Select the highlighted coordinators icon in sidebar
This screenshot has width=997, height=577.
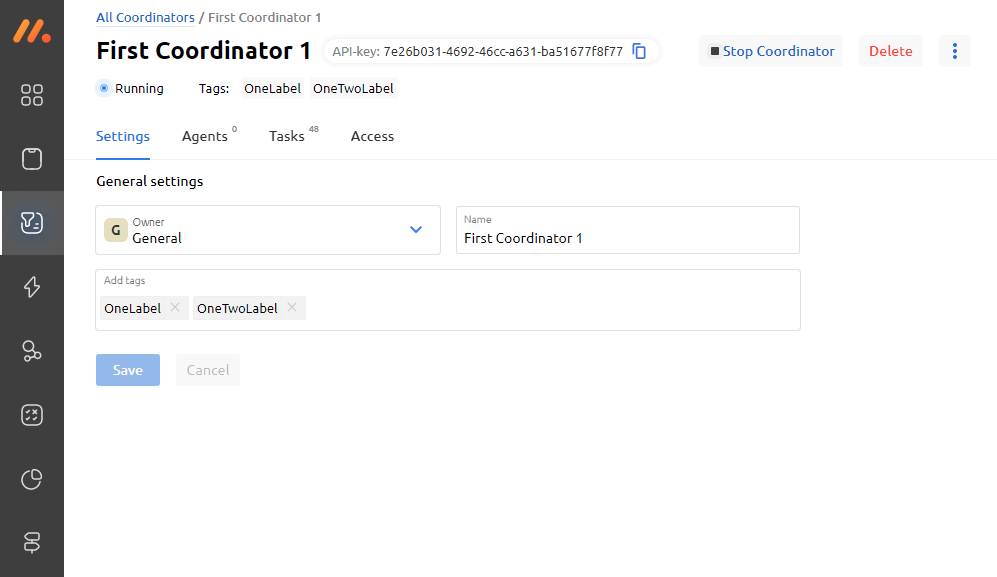pyautogui.click(x=32, y=223)
